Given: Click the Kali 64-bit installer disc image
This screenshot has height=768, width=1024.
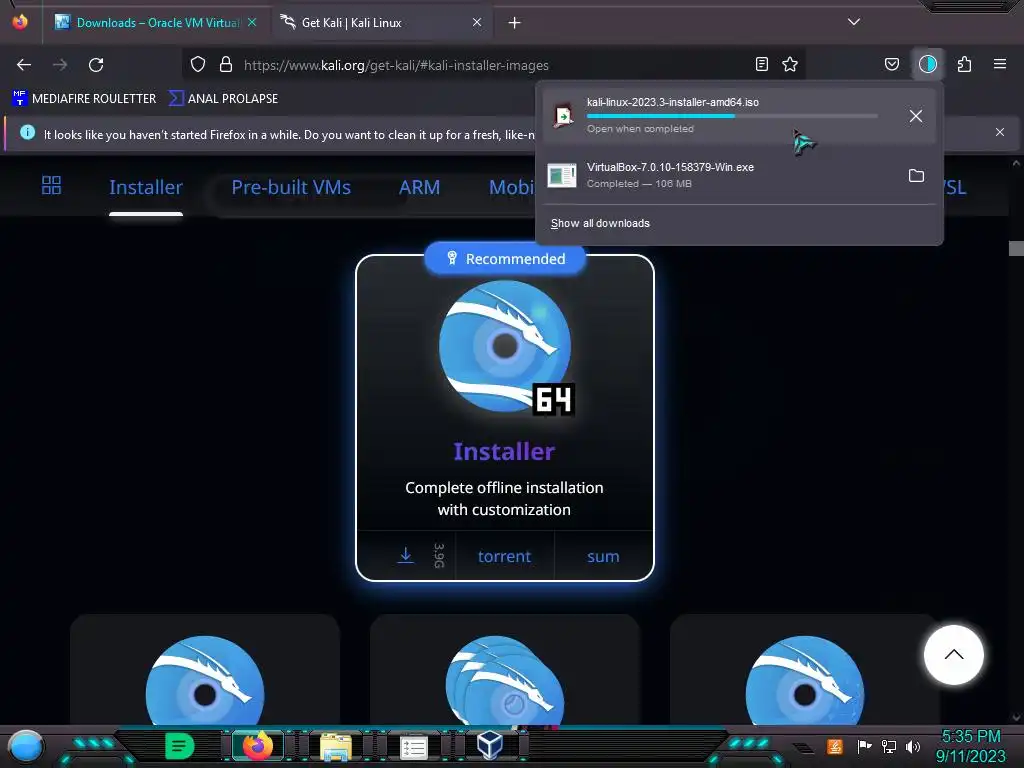Looking at the screenshot, I should pos(505,347).
